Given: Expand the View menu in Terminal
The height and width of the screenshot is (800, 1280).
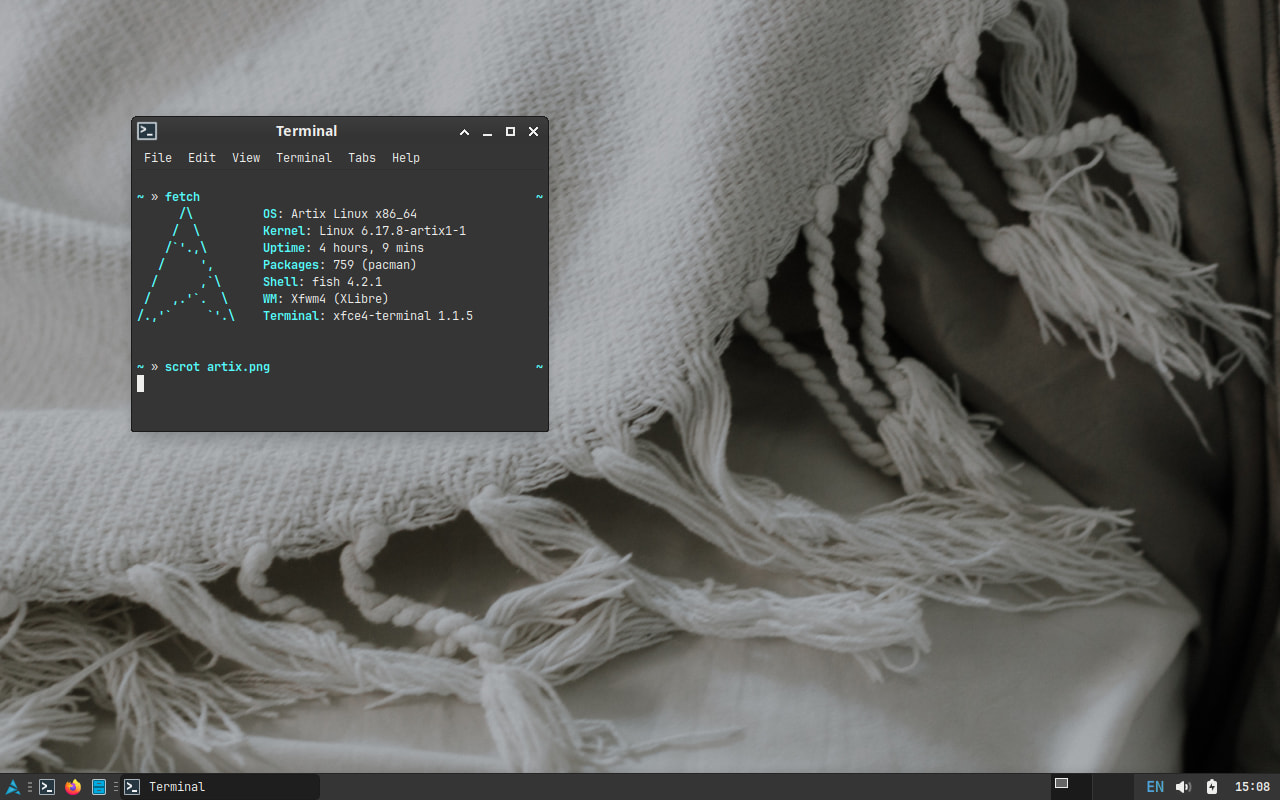Looking at the screenshot, I should point(246,158).
